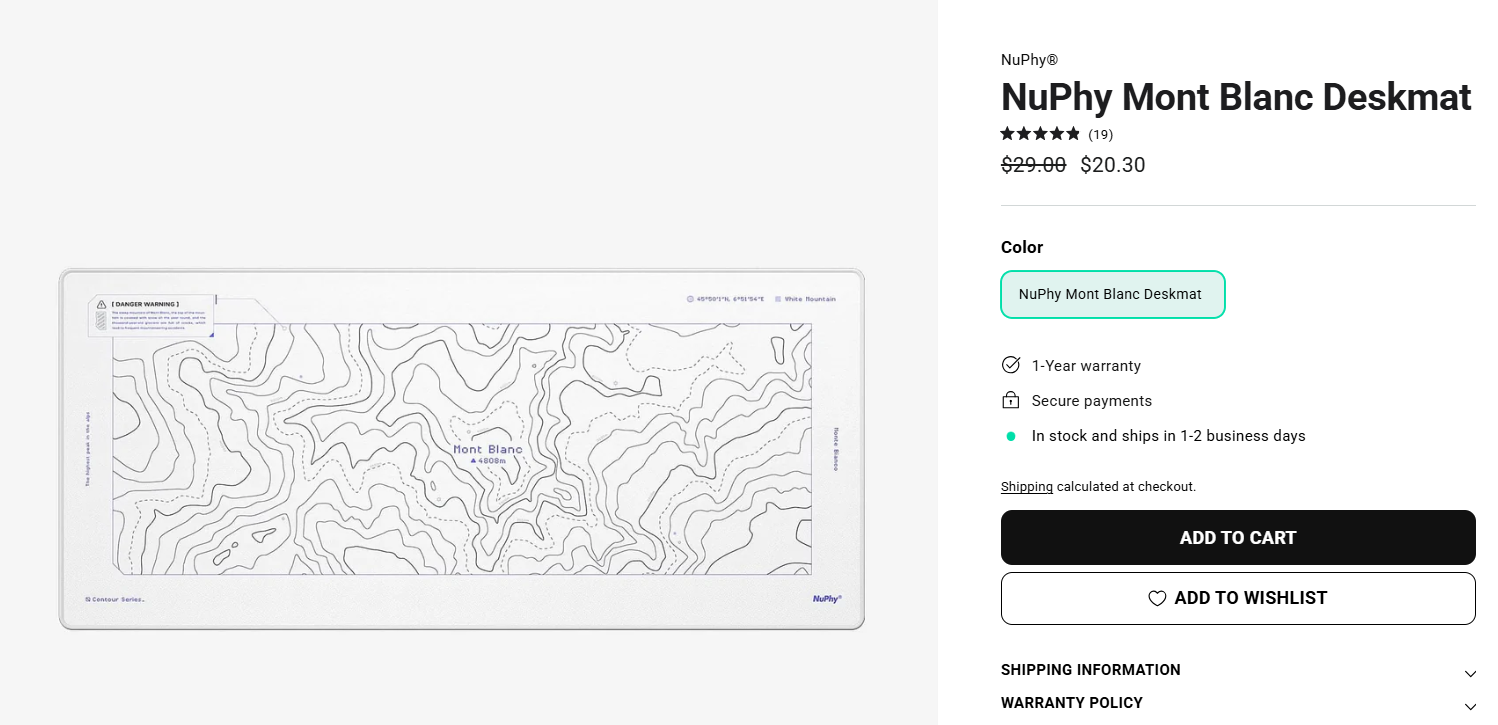The width and height of the screenshot is (1498, 725).
Task: Click the green in-stock status dot
Action: 1011,436
